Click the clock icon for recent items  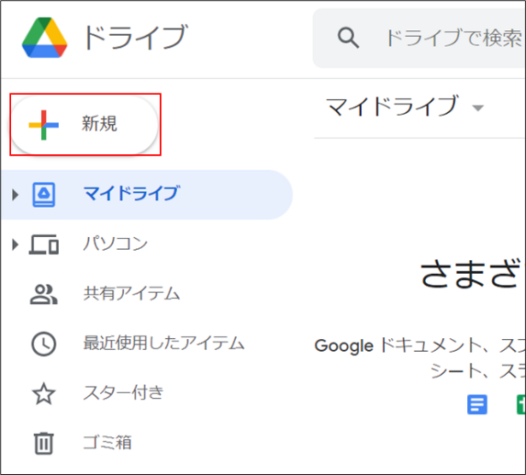point(44,344)
